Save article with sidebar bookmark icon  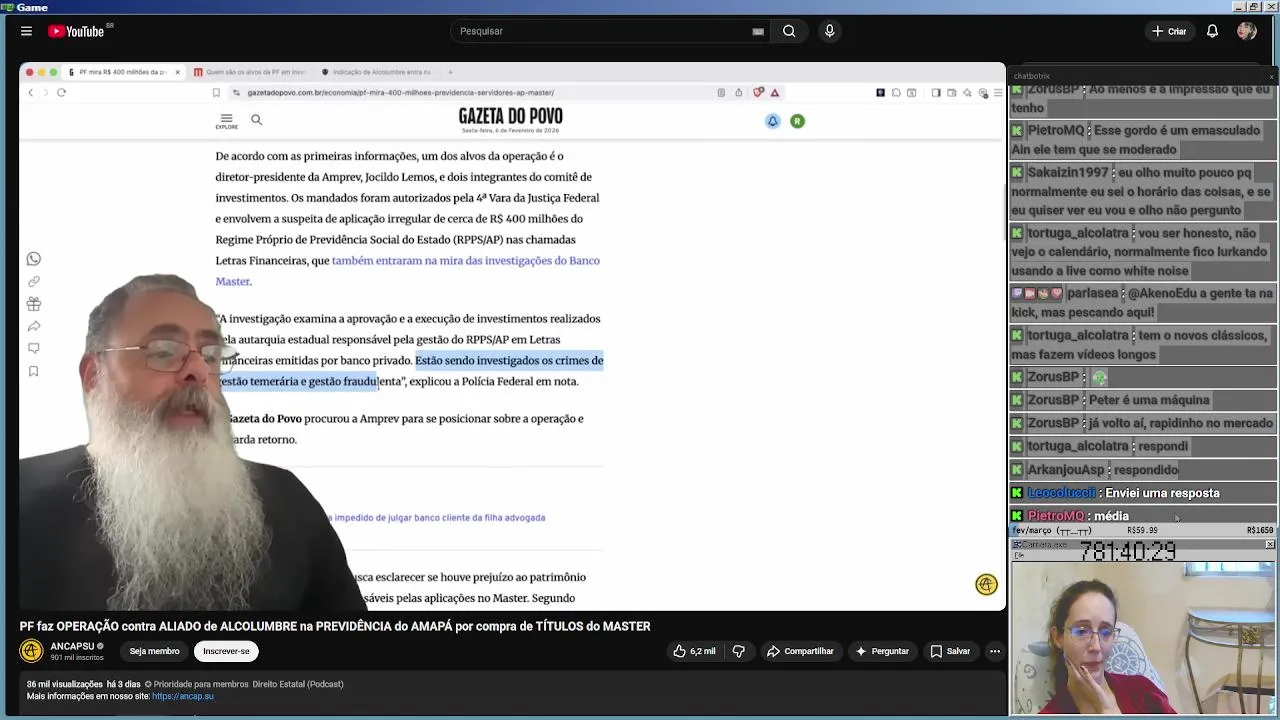click(34, 371)
